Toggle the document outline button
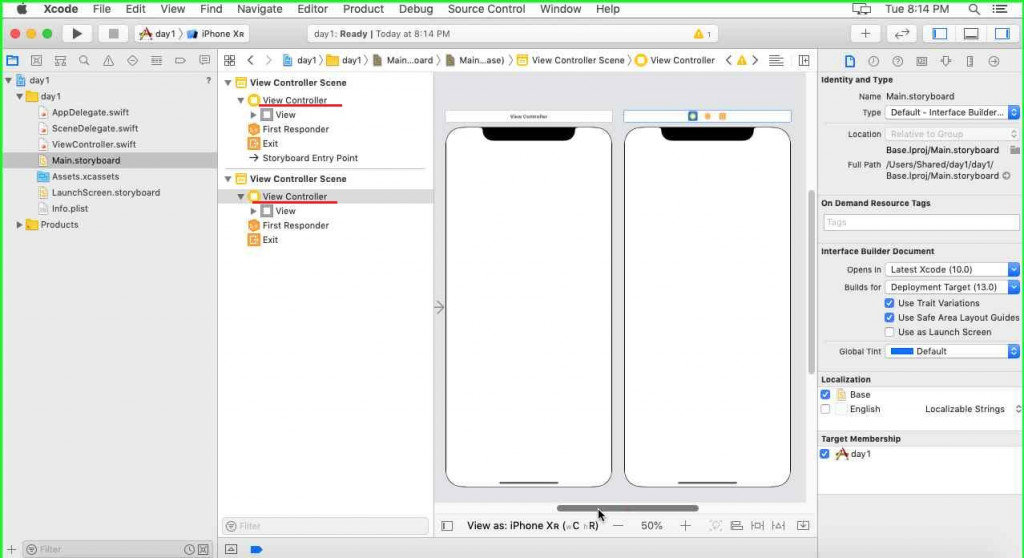Screen dimensions: 1024x558 pyautogui.click(x=447, y=525)
